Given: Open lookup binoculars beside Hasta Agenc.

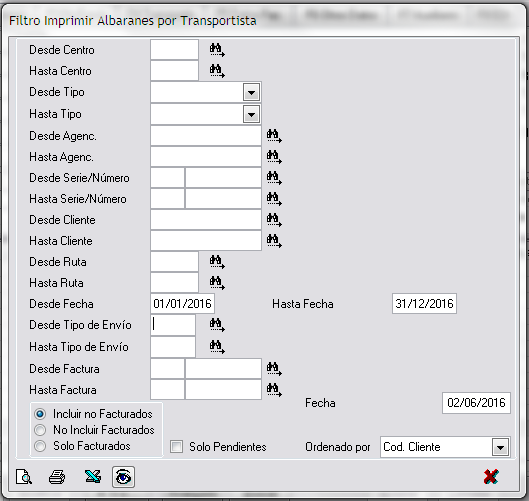Looking at the screenshot, I should coord(274,157).
